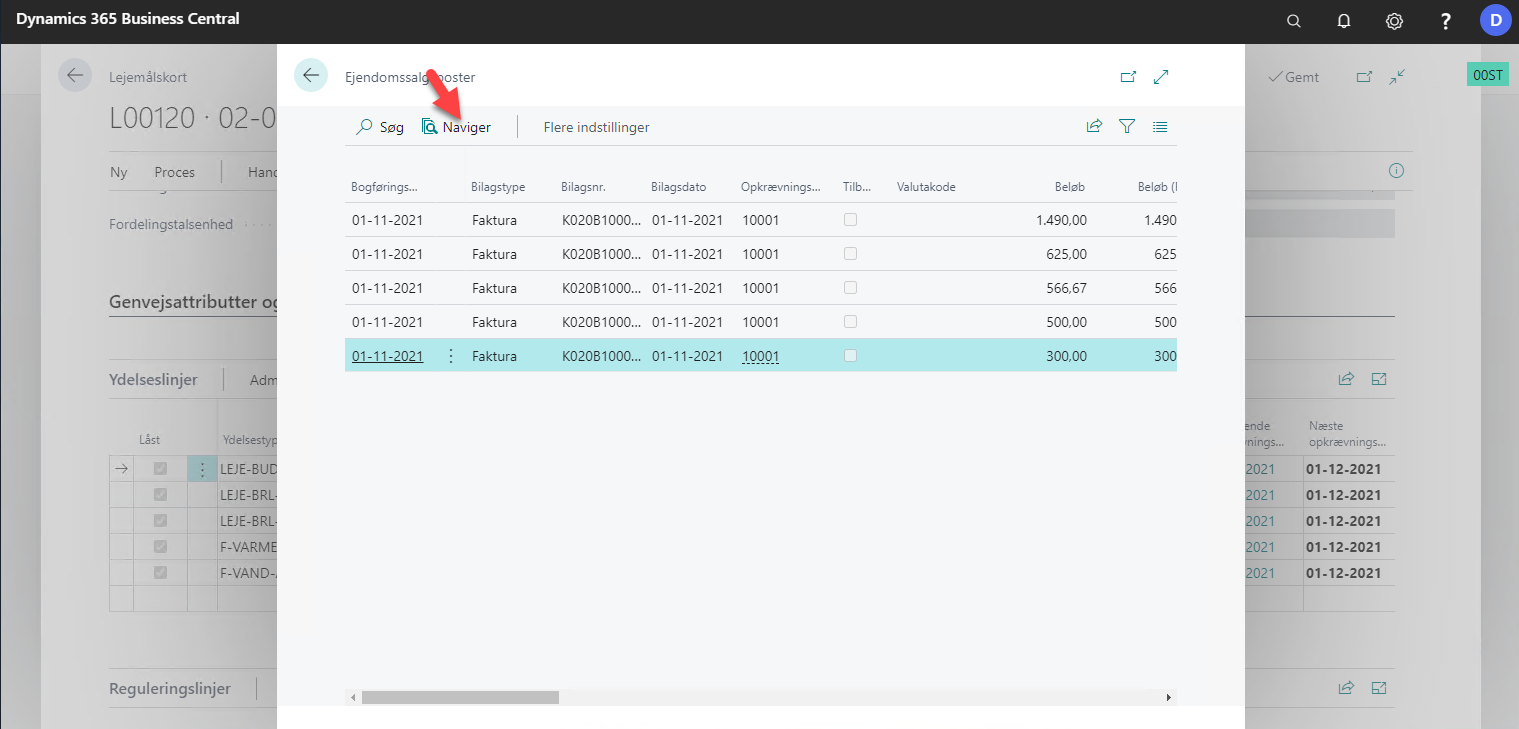Sort by the Bogførings... column header

coord(384,187)
